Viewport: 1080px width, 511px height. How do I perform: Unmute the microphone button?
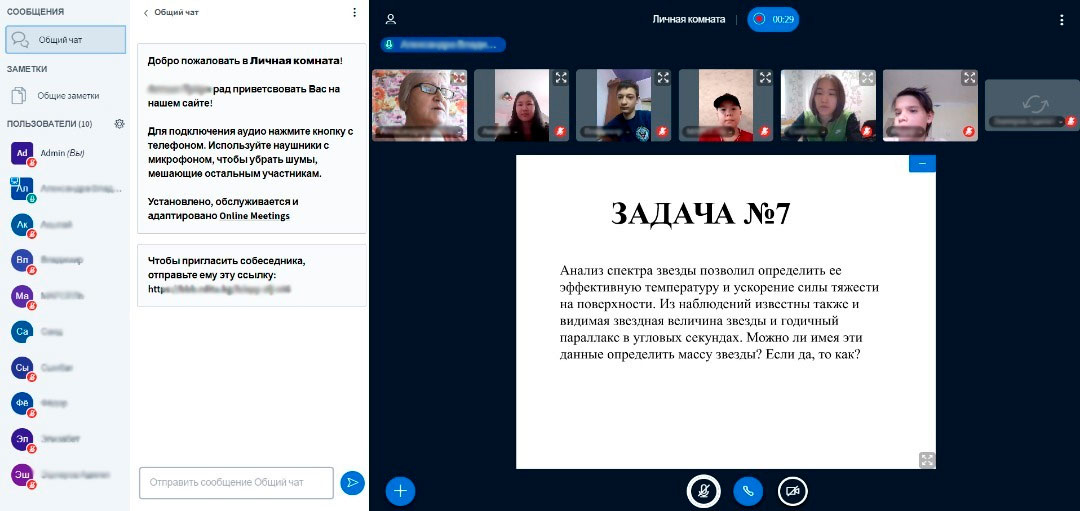tap(703, 491)
